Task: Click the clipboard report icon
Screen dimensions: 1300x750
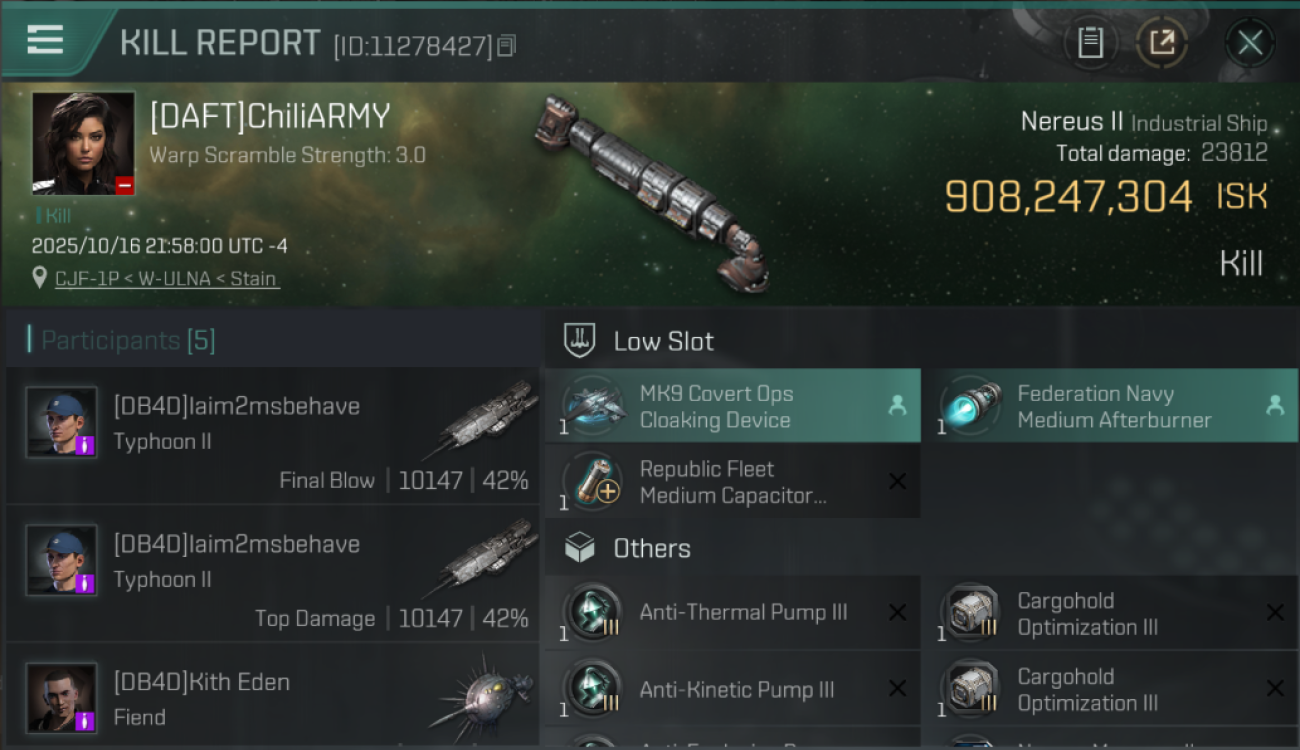Action: pyautogui.click(x=1090, y=42)
